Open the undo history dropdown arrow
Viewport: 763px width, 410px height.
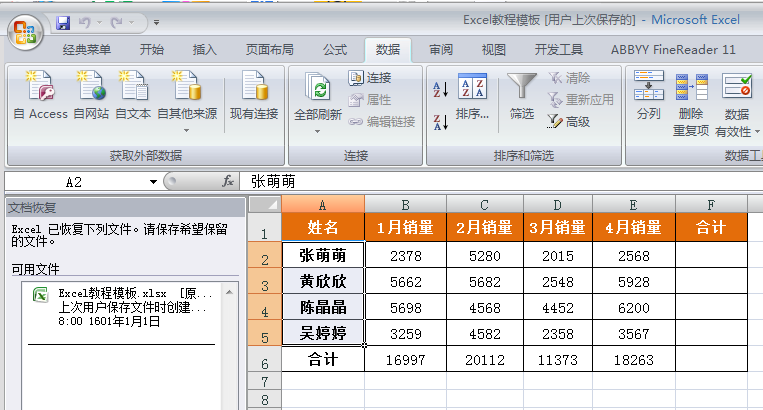point(99,22)
